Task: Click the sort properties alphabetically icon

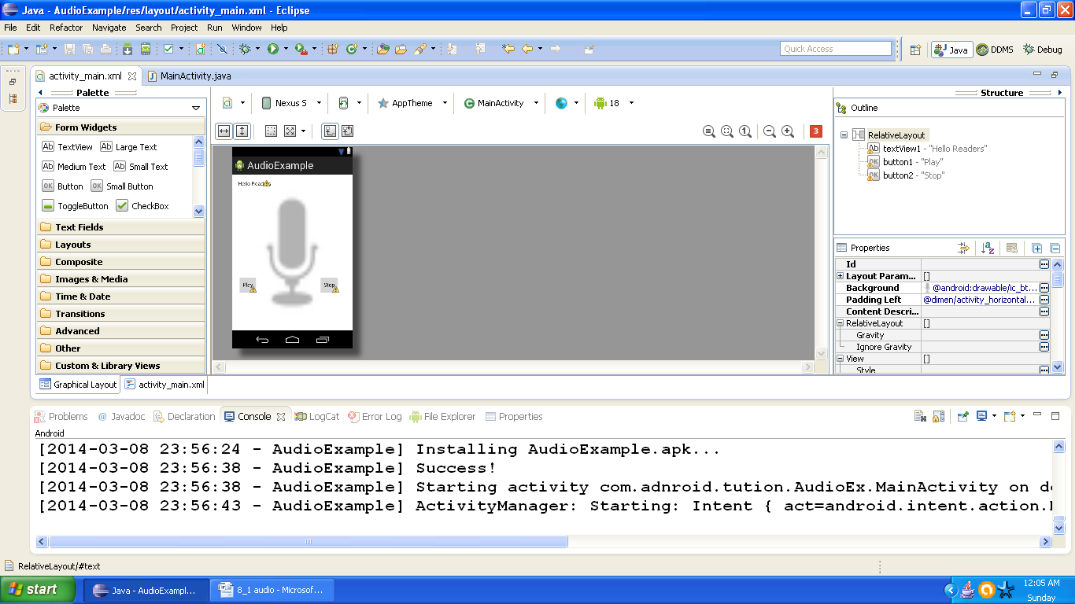Action: pos(988,248)
